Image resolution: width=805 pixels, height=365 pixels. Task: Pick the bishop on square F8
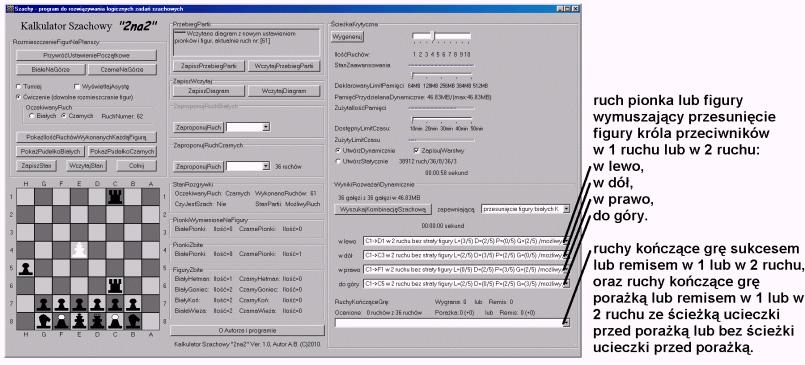tap(61, 320)
